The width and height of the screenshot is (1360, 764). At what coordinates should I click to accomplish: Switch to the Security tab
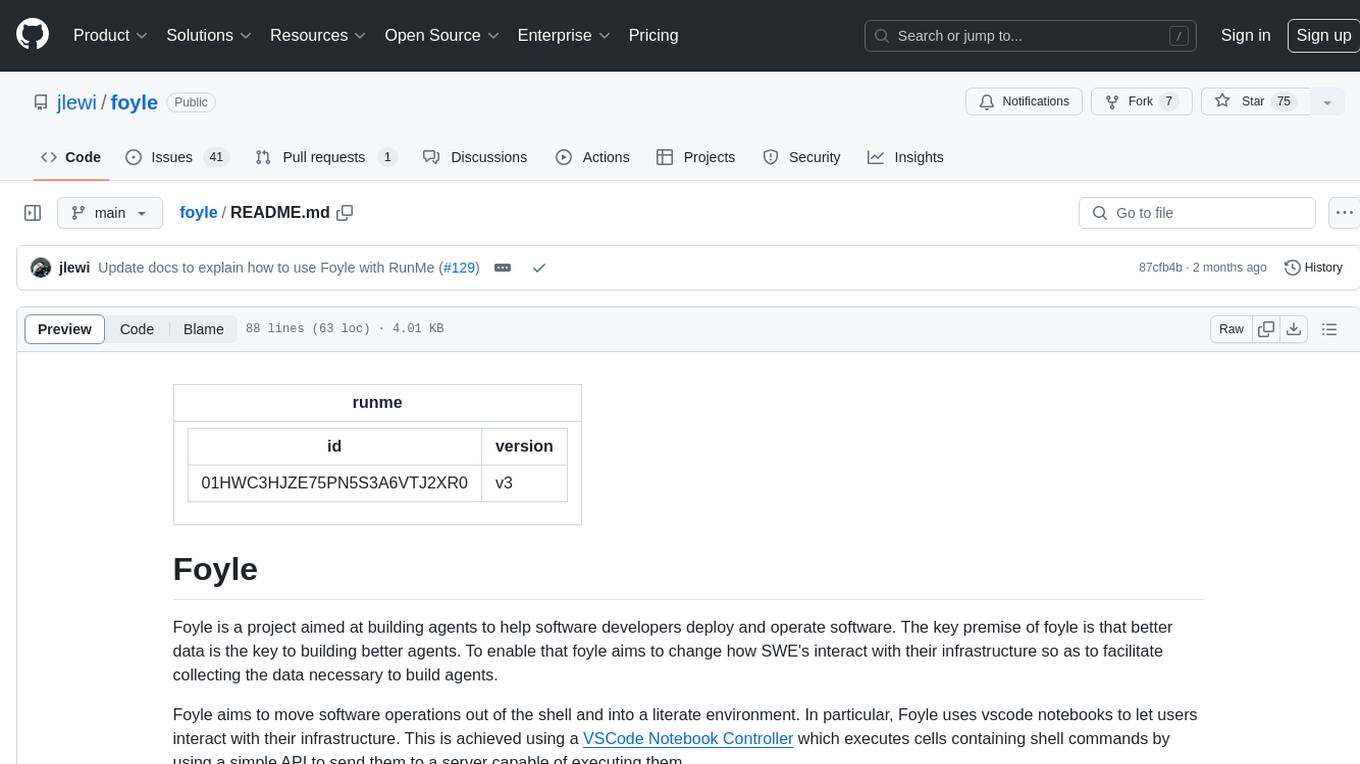pyautogui.click(x=802, y=157)
